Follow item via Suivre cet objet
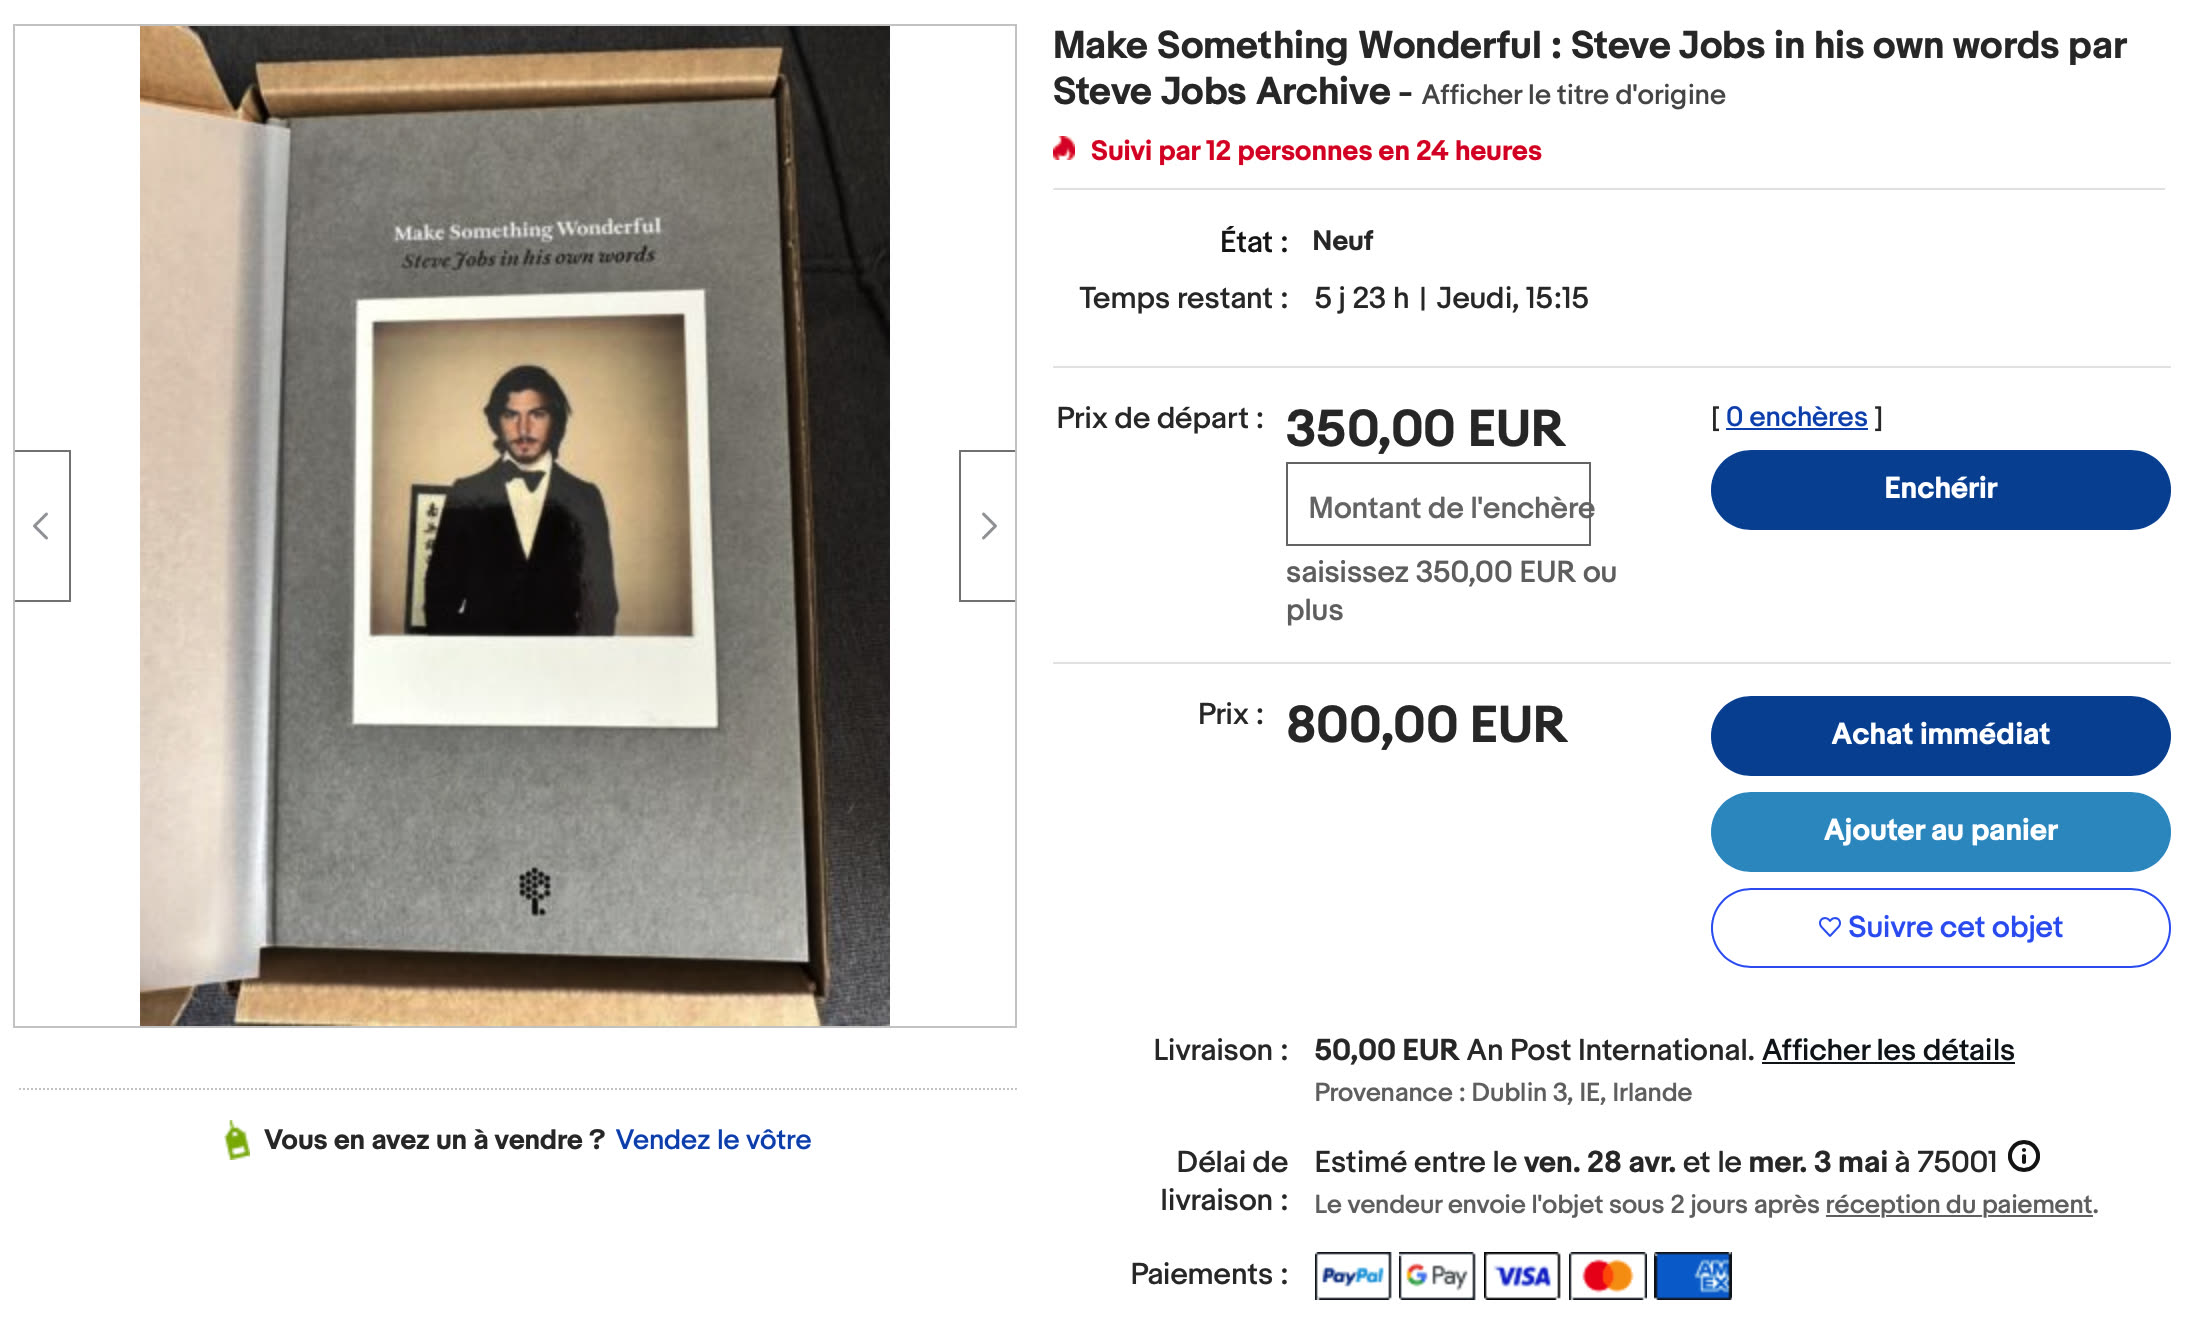 [1940, 928]
